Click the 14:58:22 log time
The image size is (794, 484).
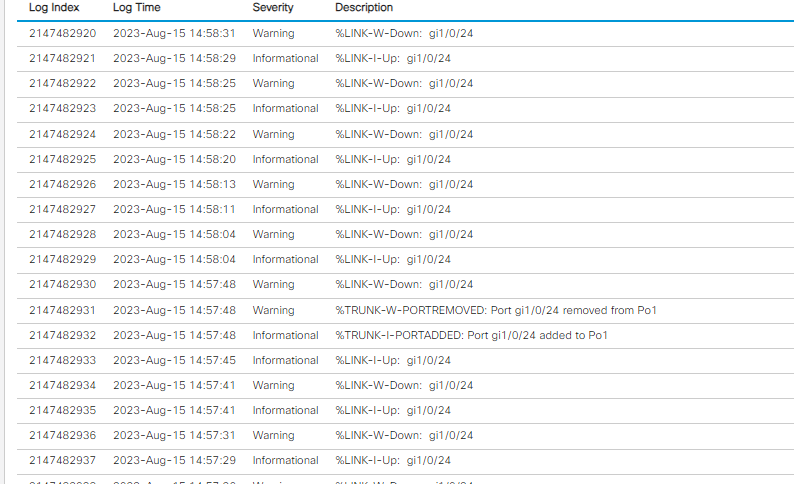pos(174,134)
